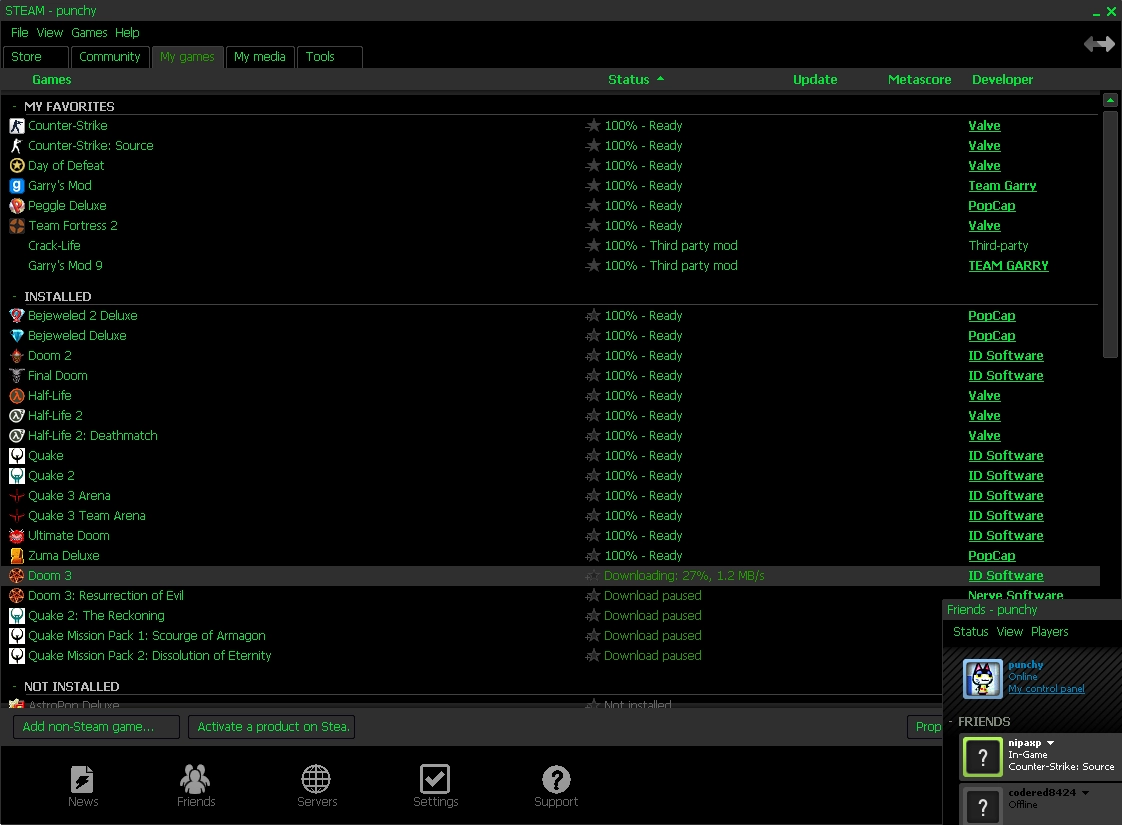Image resolution: width=1122 pixels, height=825 pixels.
Task: Toggle favorite star for Doom 3
Action: (x=592, y=576)
